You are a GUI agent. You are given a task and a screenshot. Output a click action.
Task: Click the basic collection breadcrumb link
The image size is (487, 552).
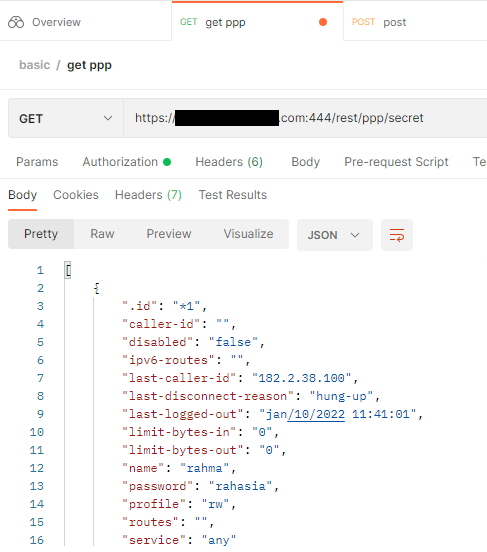[x=35, y=65]
